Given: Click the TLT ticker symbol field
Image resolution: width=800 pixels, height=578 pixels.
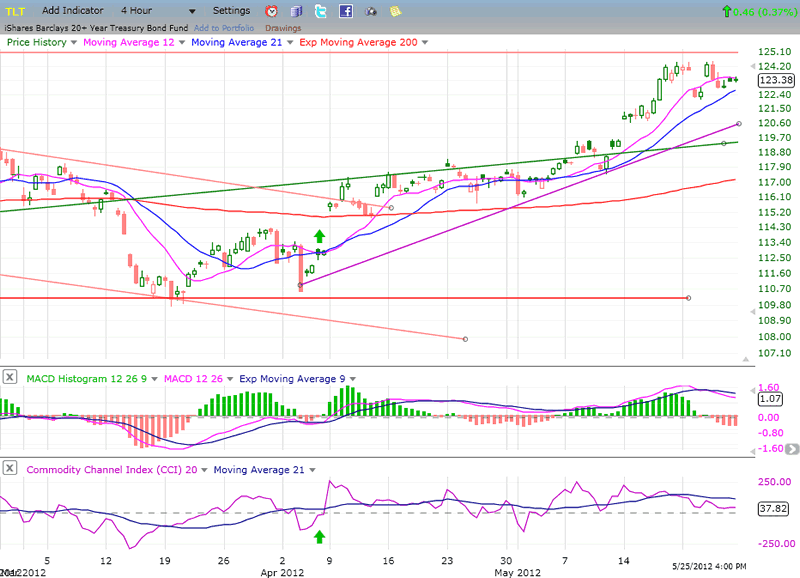Looking at the screenshot, I should 16,11.
